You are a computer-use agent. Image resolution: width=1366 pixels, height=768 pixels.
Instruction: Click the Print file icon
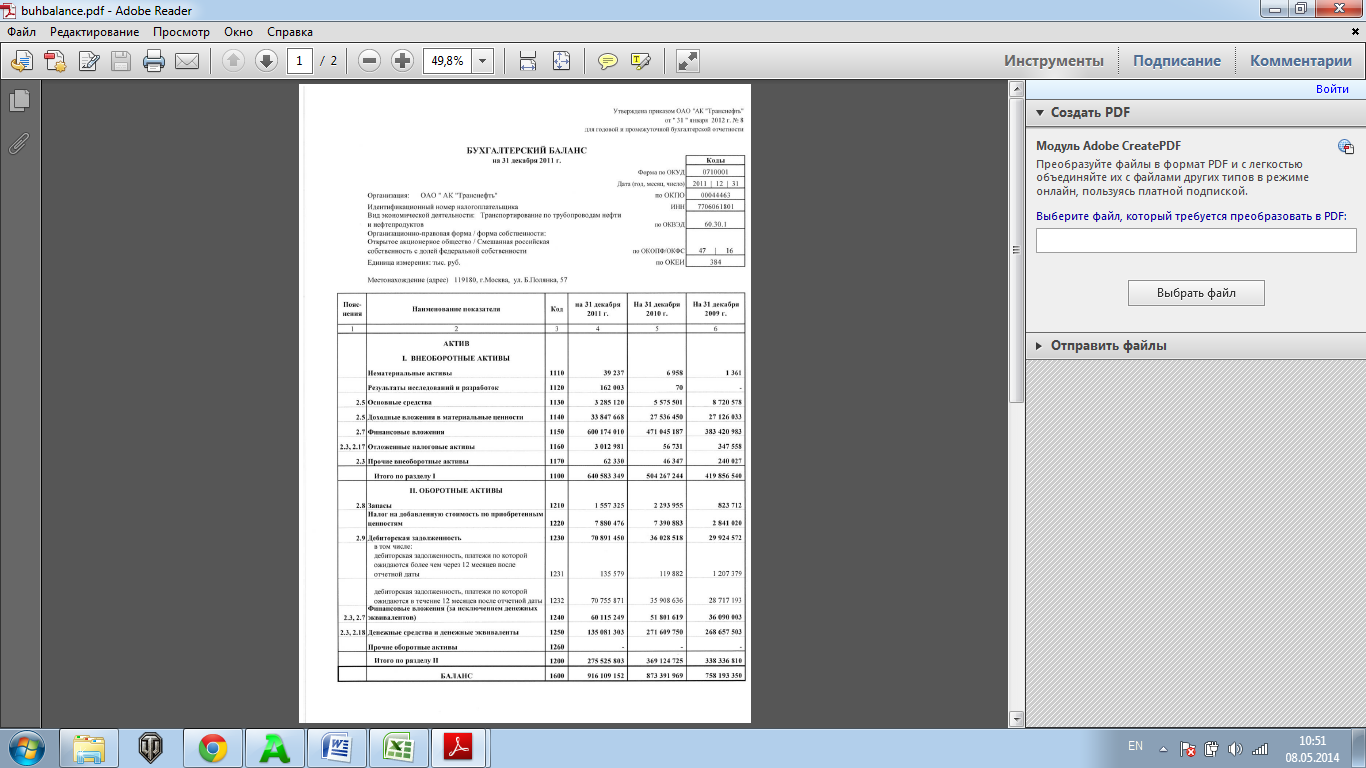click(153, 61)
